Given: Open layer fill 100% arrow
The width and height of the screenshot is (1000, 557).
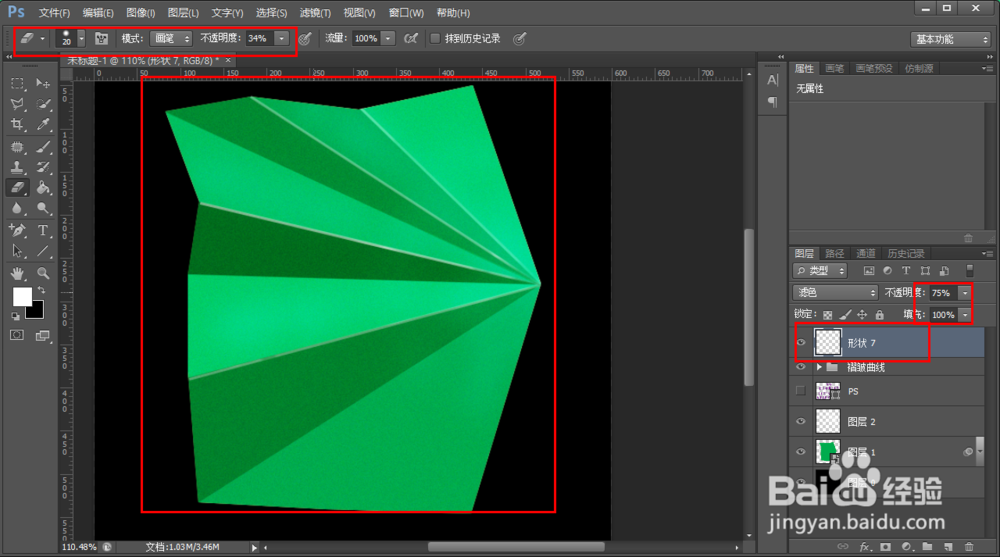Looking at the screenshot, I should click(965, 315).
